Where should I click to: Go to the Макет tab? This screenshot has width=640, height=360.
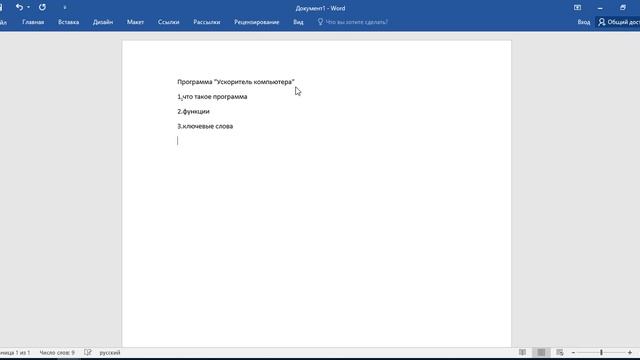tap(135, 22)
